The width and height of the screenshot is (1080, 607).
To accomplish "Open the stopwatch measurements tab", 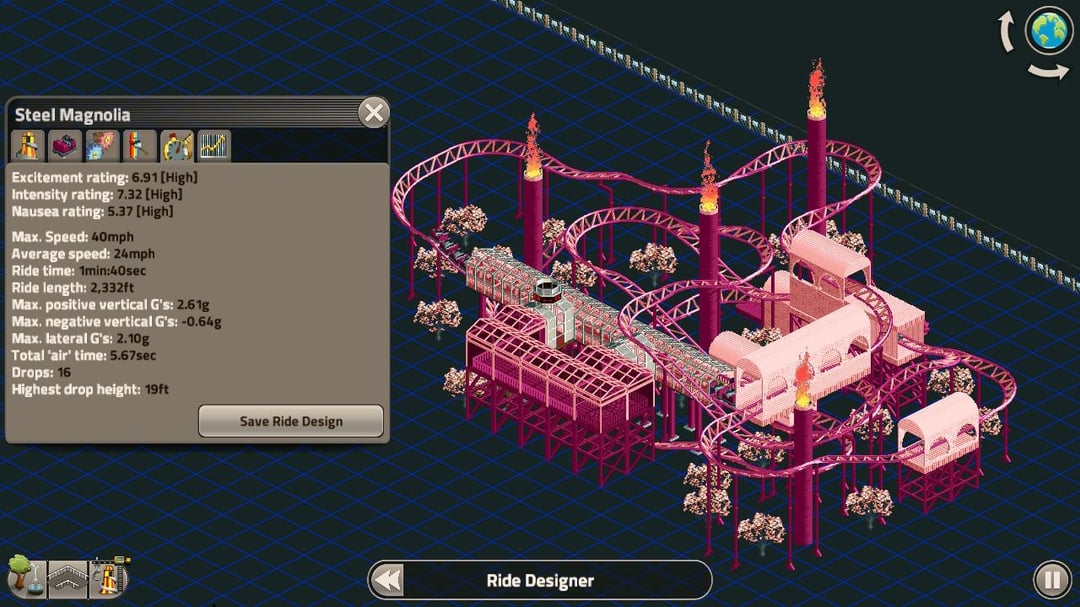I will coord(177,146).
